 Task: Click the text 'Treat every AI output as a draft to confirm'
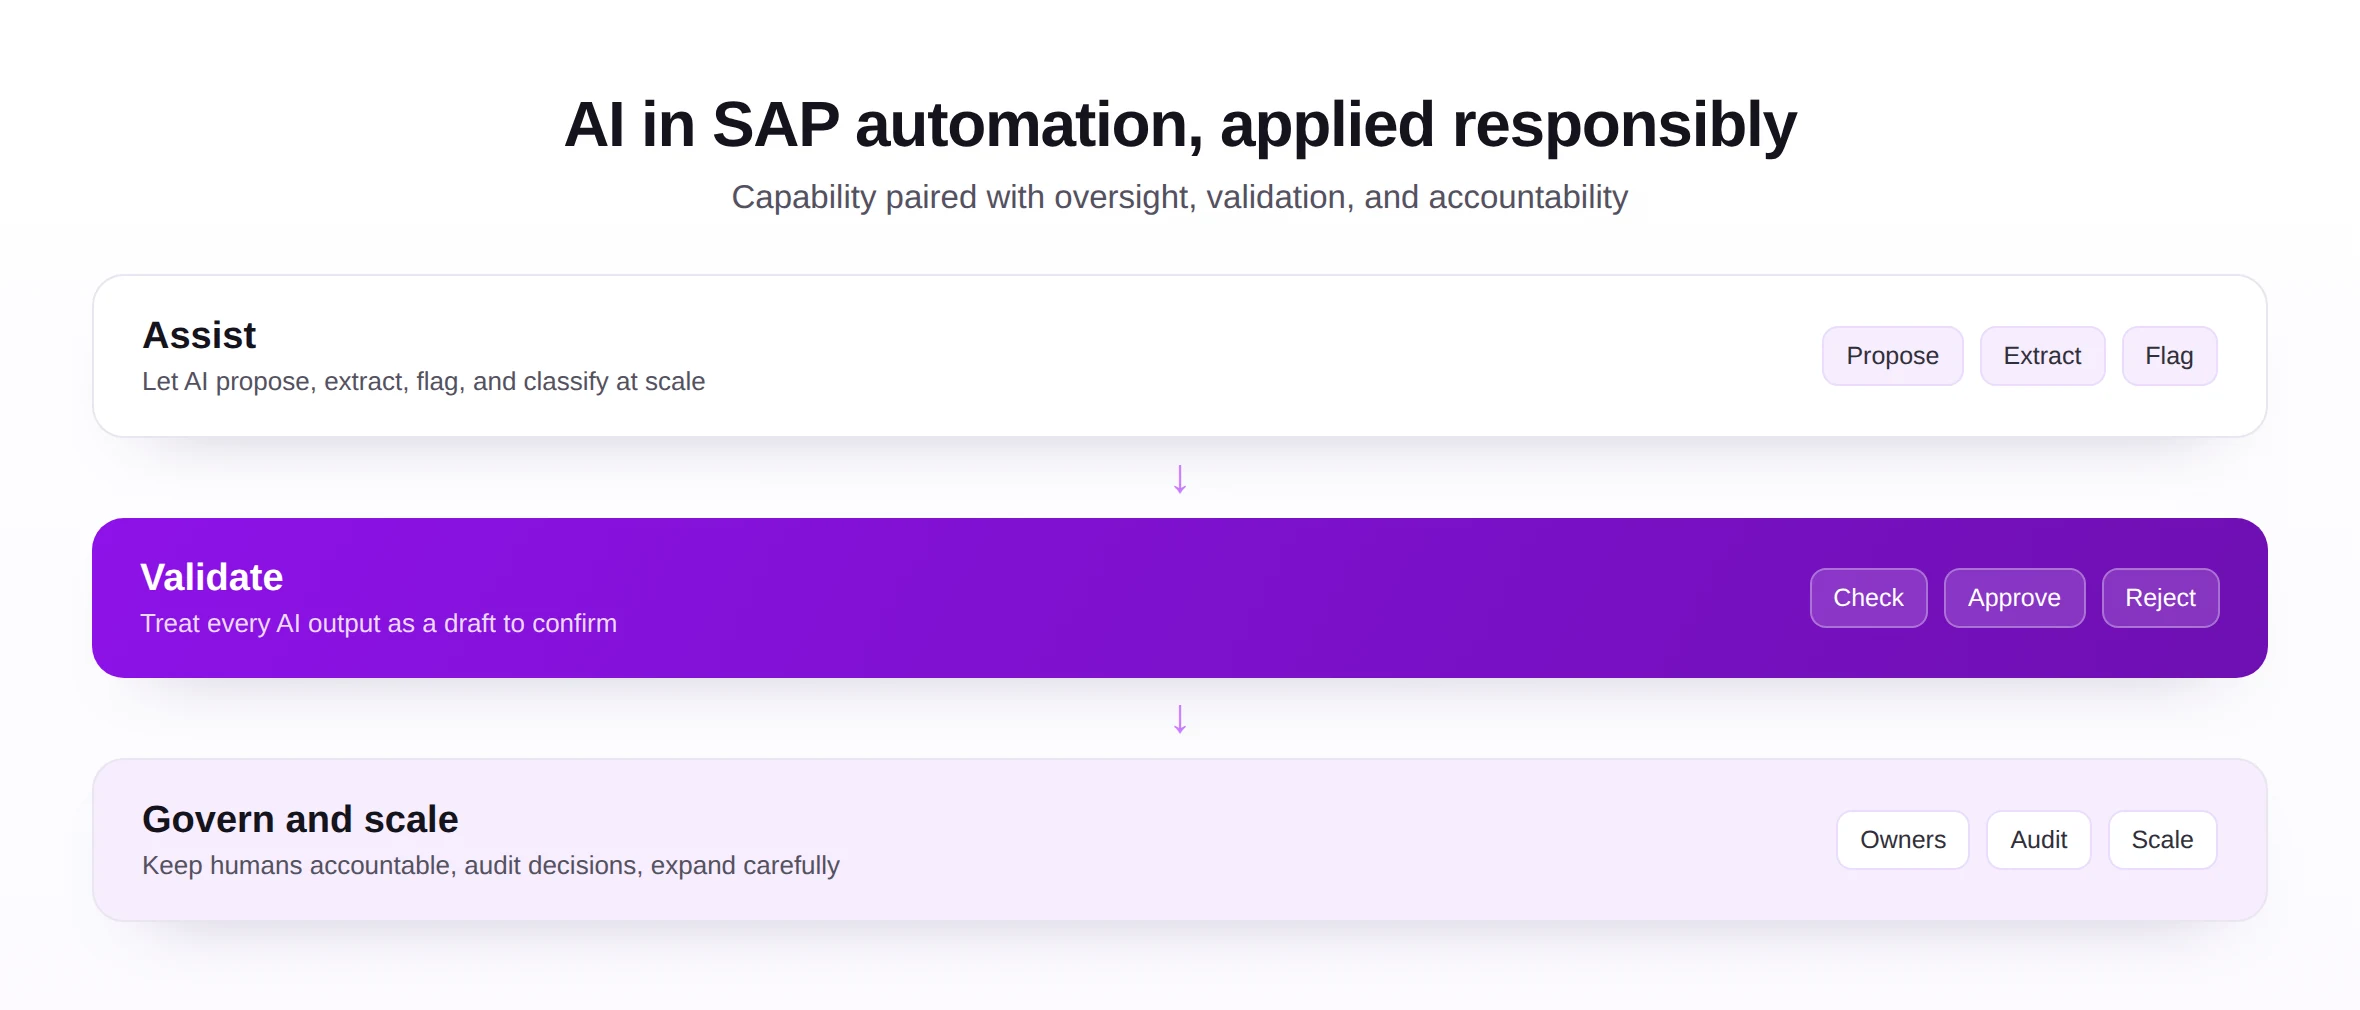(x=378, y=624)
